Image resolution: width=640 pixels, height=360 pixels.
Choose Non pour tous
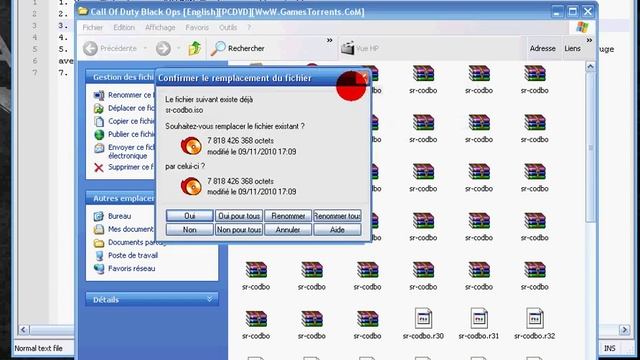pos(239,230)
